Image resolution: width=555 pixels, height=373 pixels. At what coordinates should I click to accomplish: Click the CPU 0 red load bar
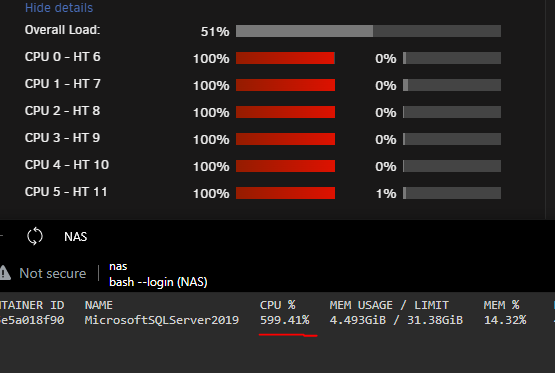[285, 58]
